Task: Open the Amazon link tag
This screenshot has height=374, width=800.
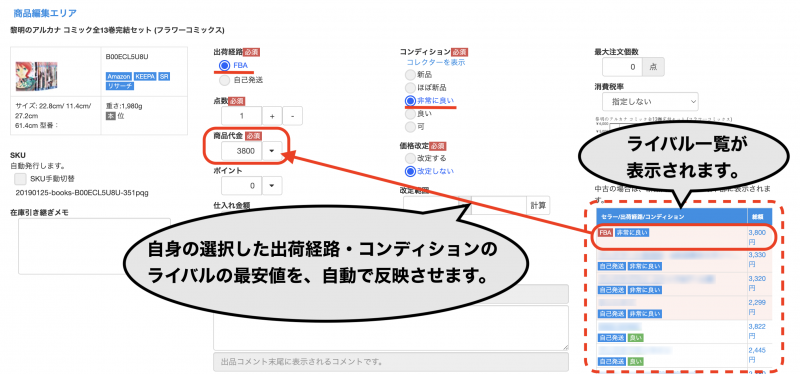Action: (x=119, y=77)
